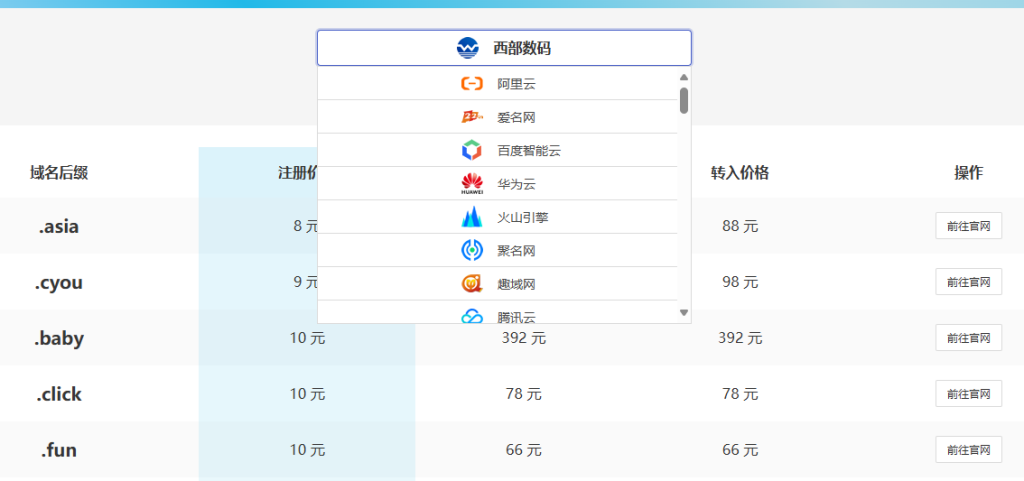Click .fun registration price 10 元
The image size is (1024, 481).
[307, 450]
